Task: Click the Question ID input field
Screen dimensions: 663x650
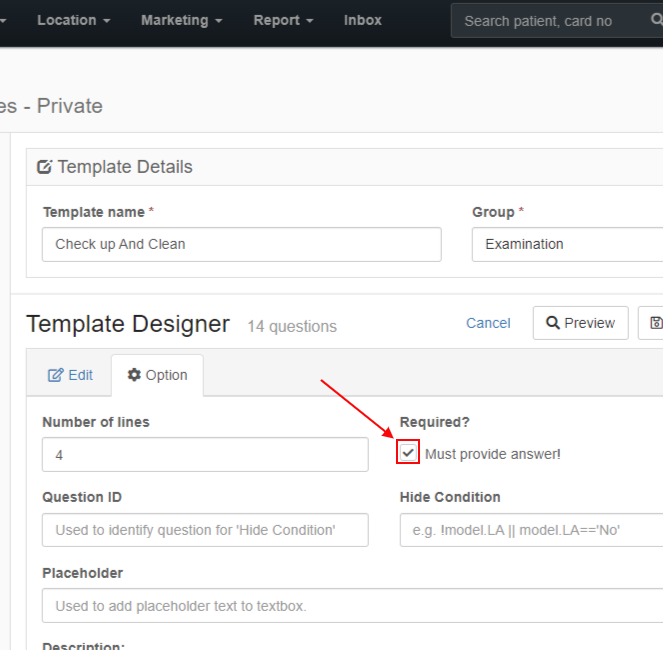Action: click(205, 530)
